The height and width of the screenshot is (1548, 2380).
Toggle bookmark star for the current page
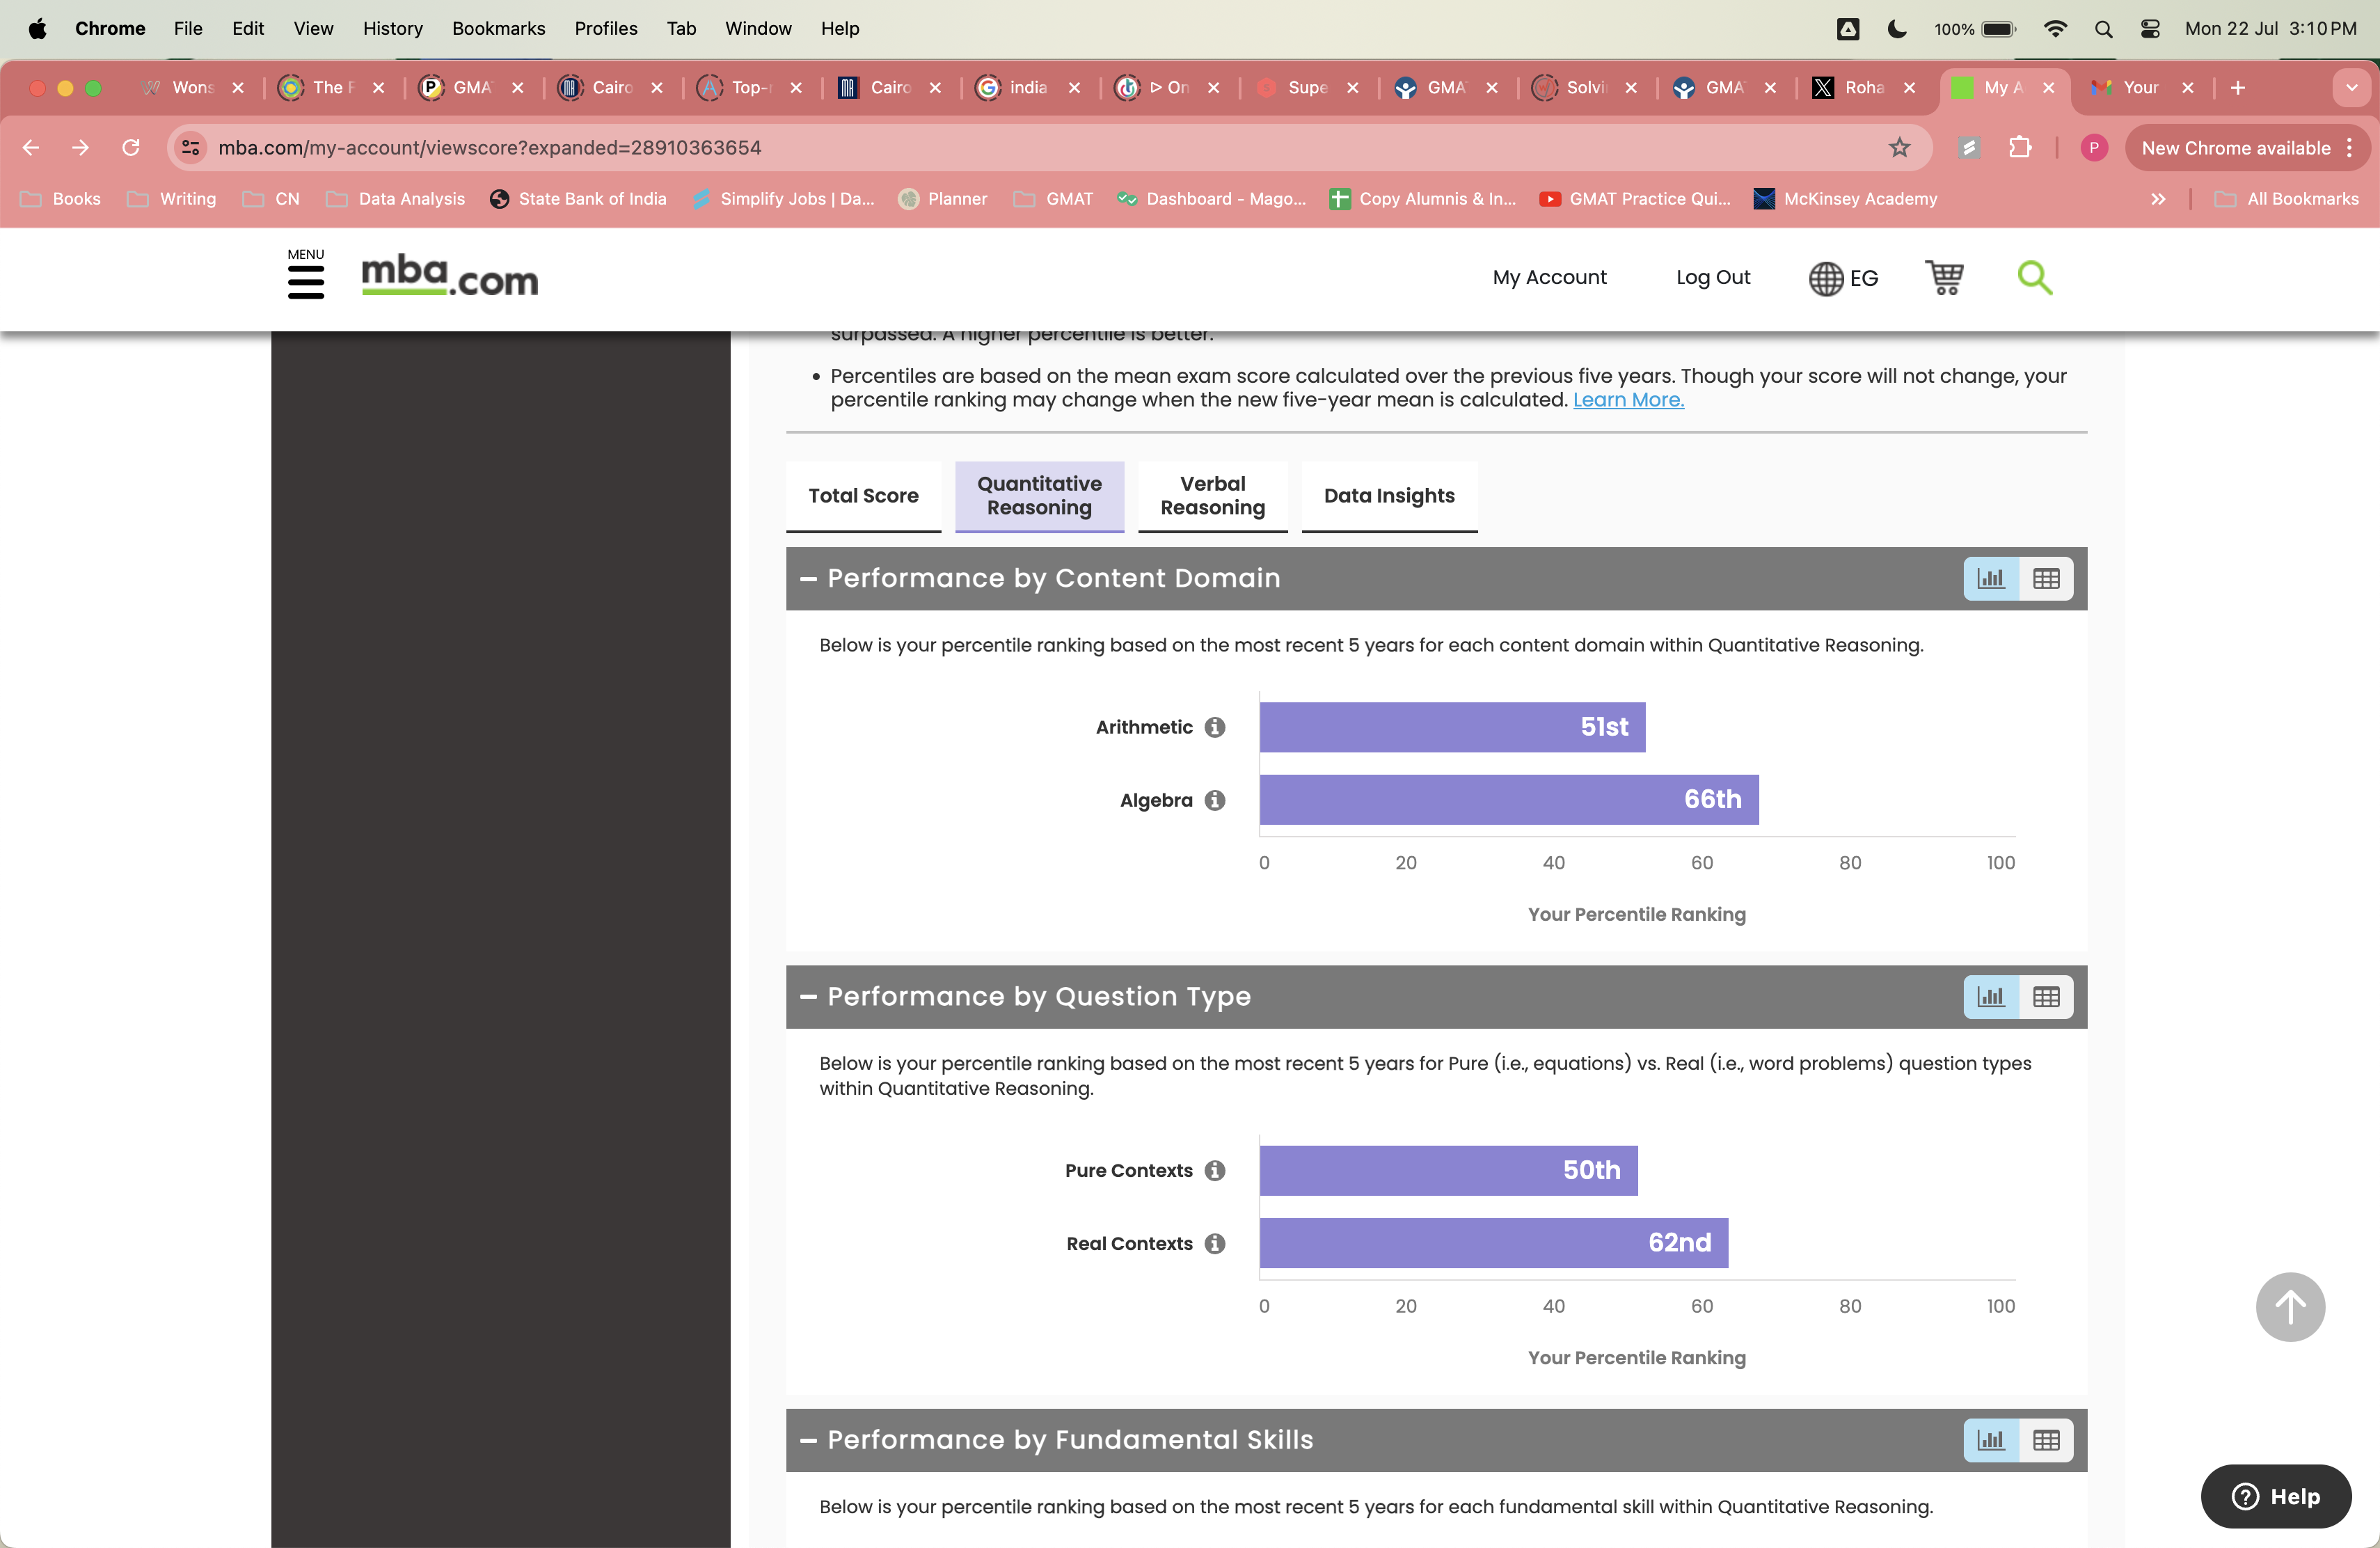tap(1899, 147)
